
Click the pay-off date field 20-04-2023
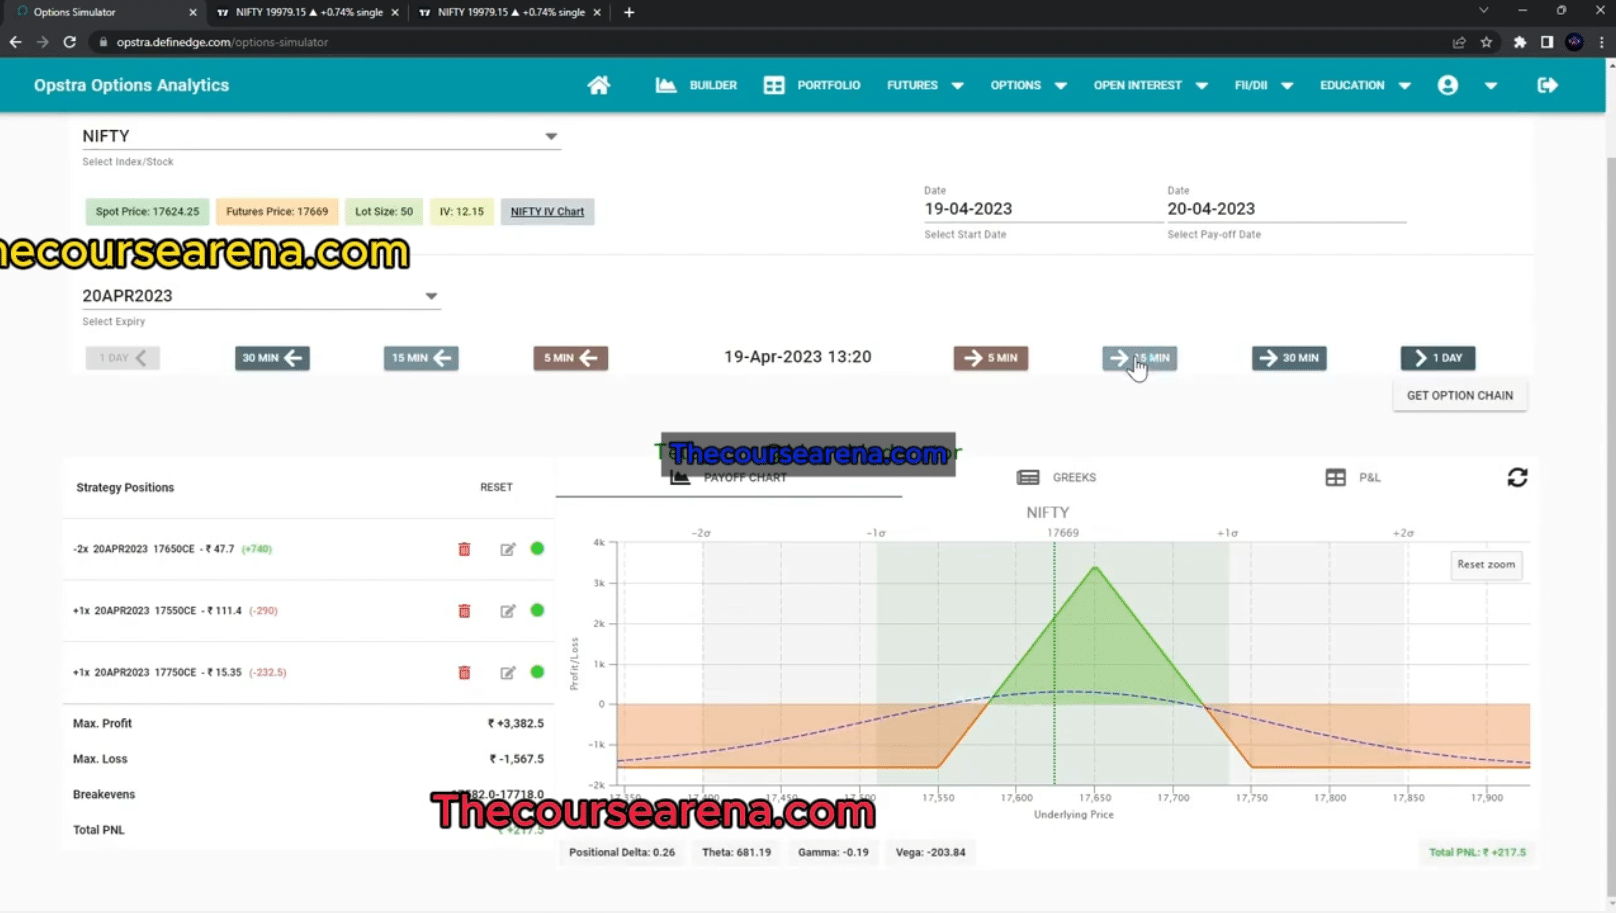pyautogui.click(x=1286, y=209)
